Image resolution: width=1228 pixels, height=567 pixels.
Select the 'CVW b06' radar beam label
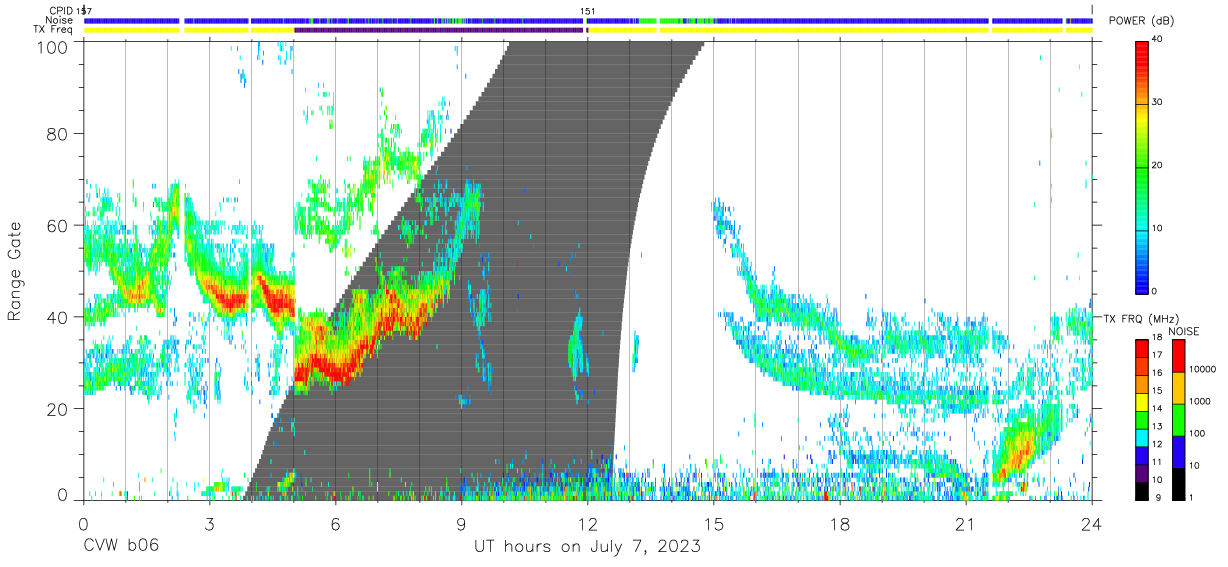[120, 547]
